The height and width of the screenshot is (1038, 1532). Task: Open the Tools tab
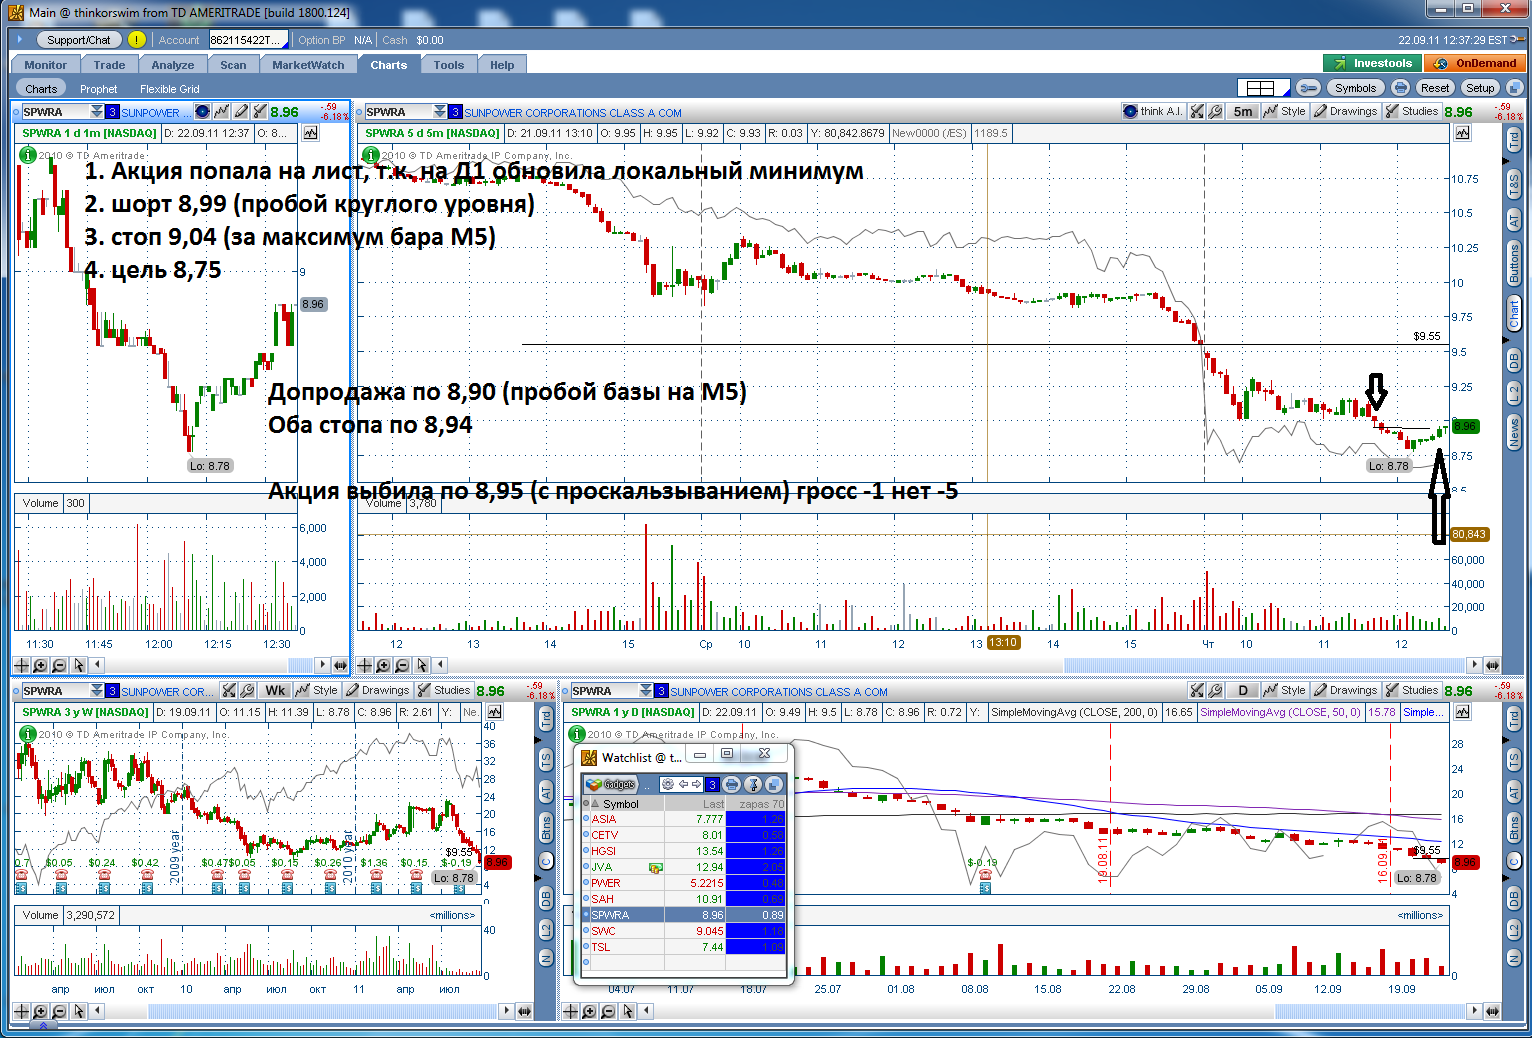click(x=449, y=65)
